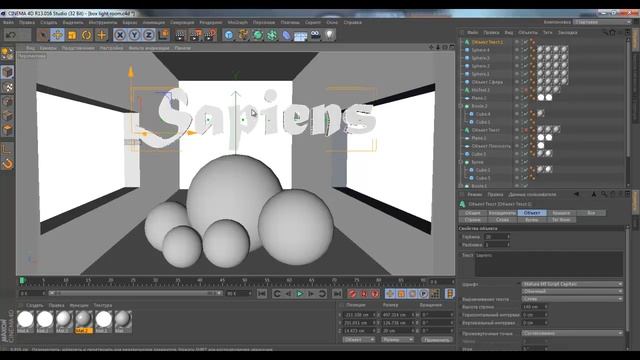Screen dimensions: 640x360
Task: Open the Объект coordinate mode dropdown
Action: tap(359, 340)
